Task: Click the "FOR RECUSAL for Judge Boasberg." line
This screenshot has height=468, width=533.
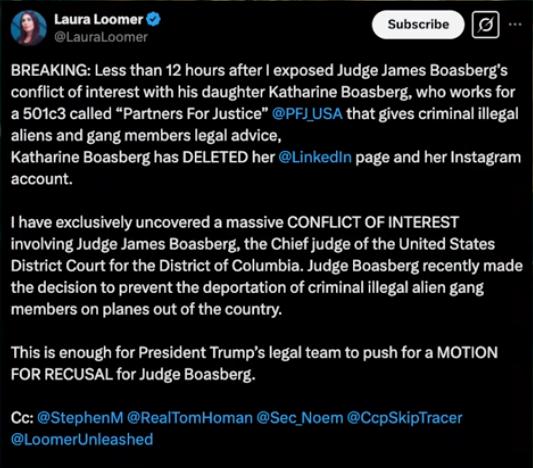Action: pos(133,374)
